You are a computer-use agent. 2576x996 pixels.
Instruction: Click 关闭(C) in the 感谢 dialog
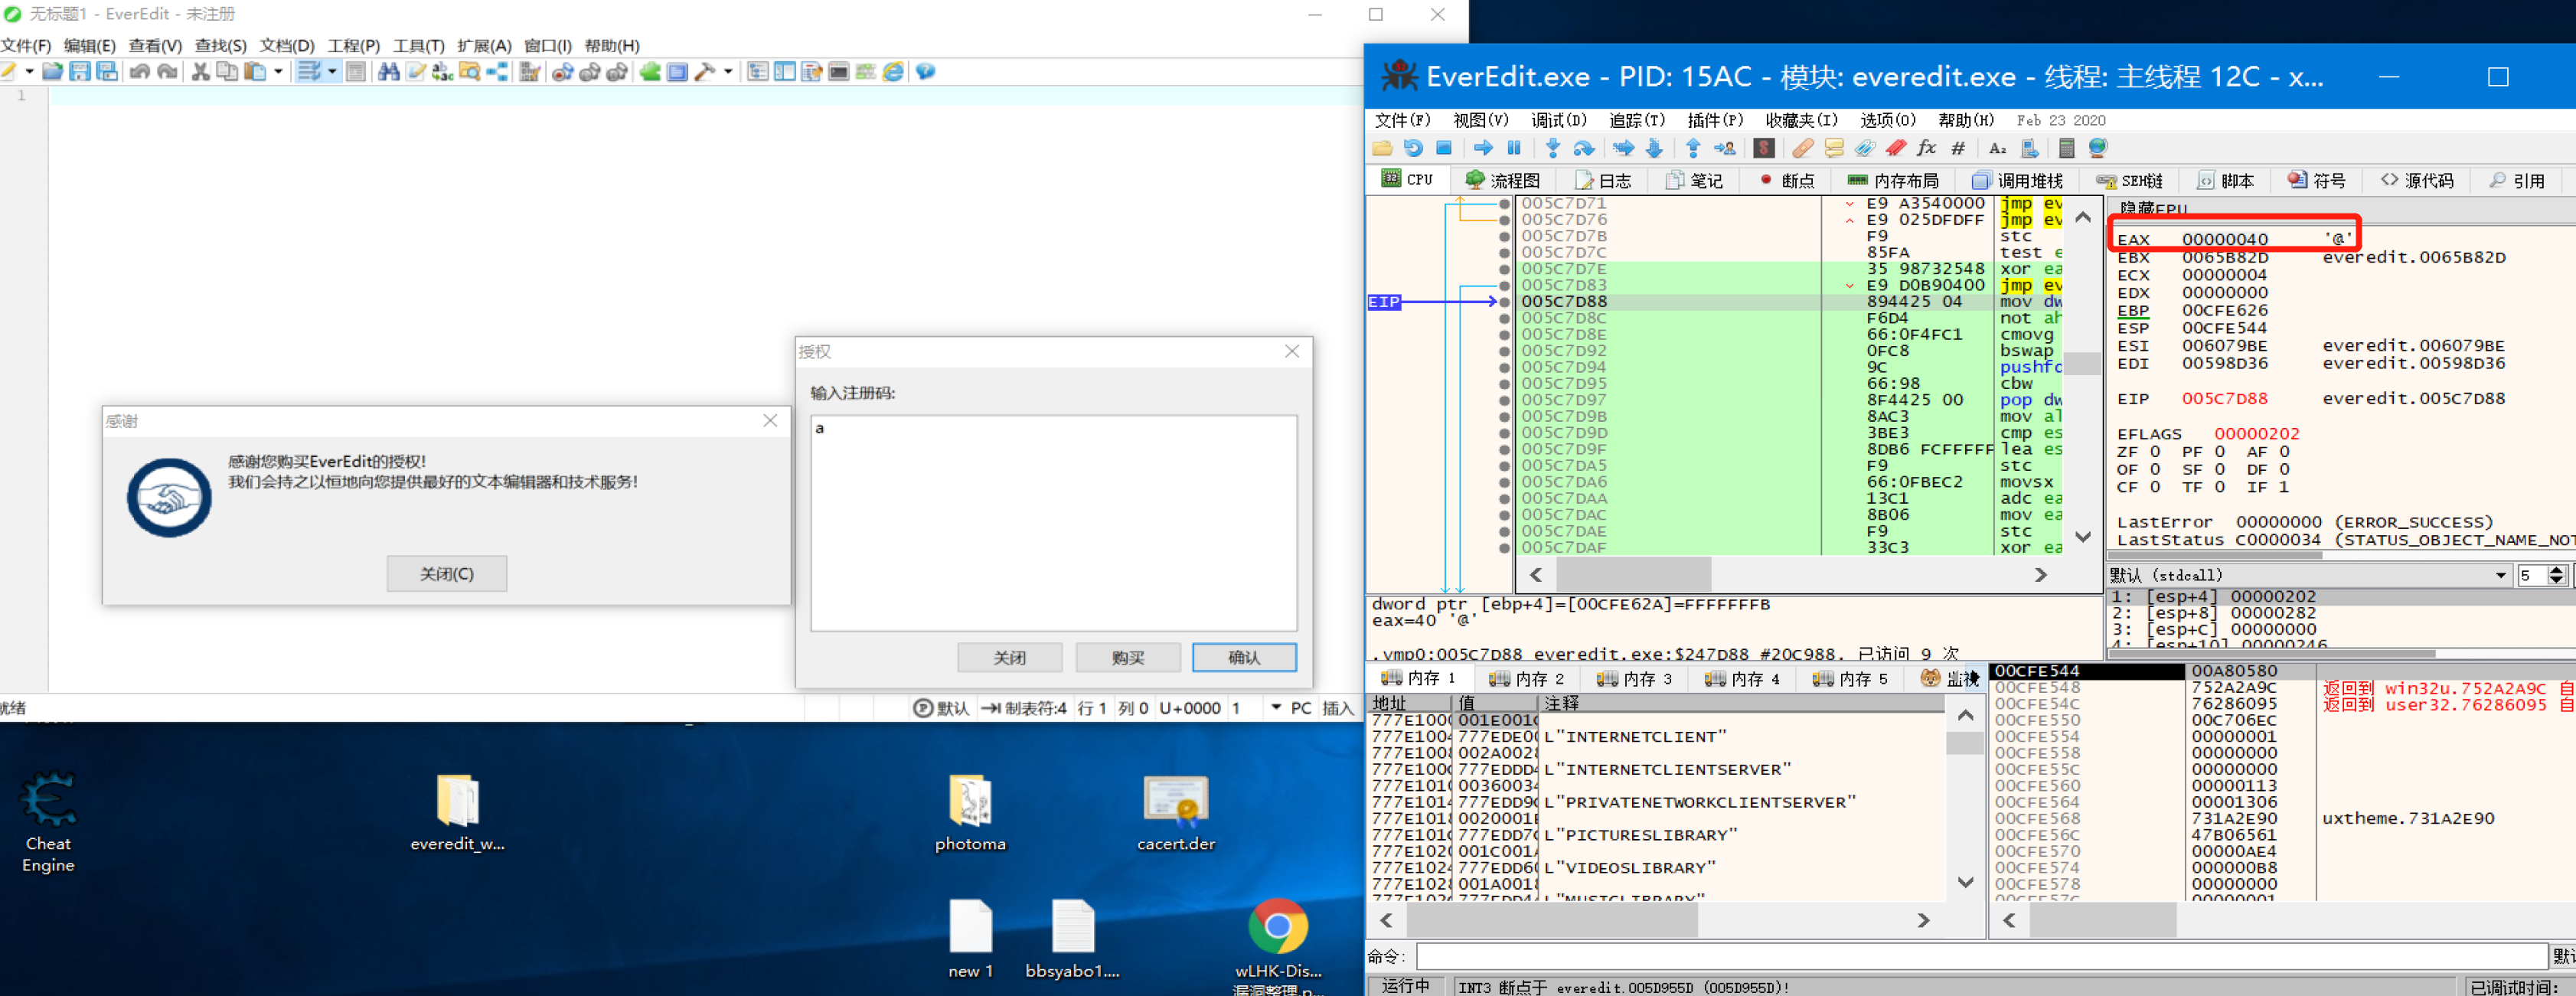pyautogui.click(x=446, y=573)
